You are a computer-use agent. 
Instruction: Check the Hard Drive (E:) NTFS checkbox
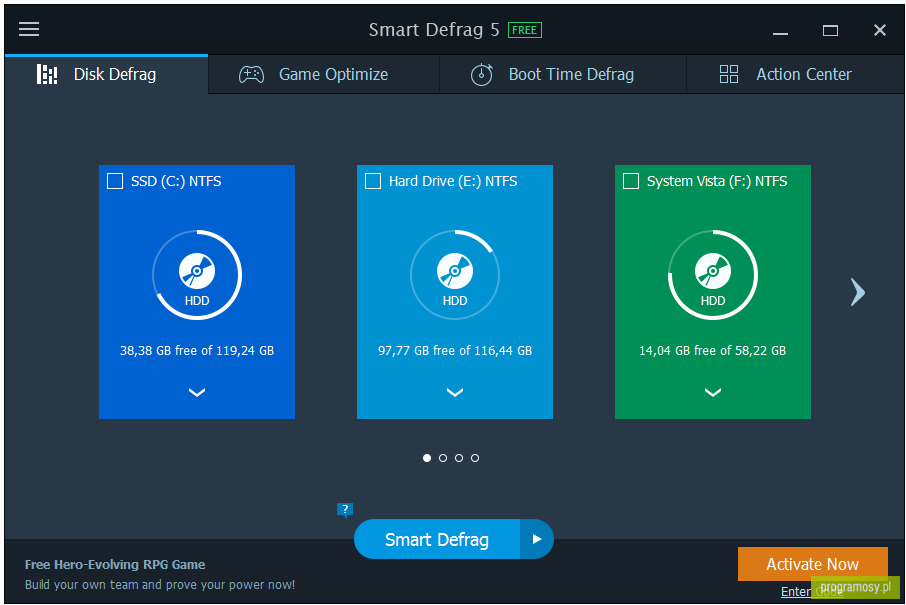click(373, 181)
